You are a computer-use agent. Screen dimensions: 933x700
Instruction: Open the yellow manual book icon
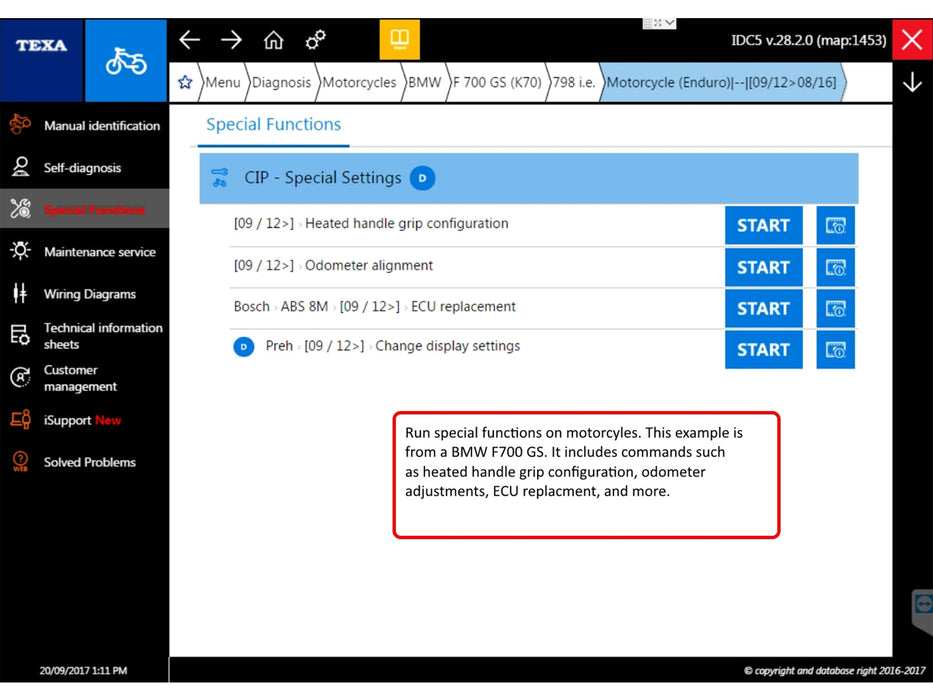(x=399, y=40)
